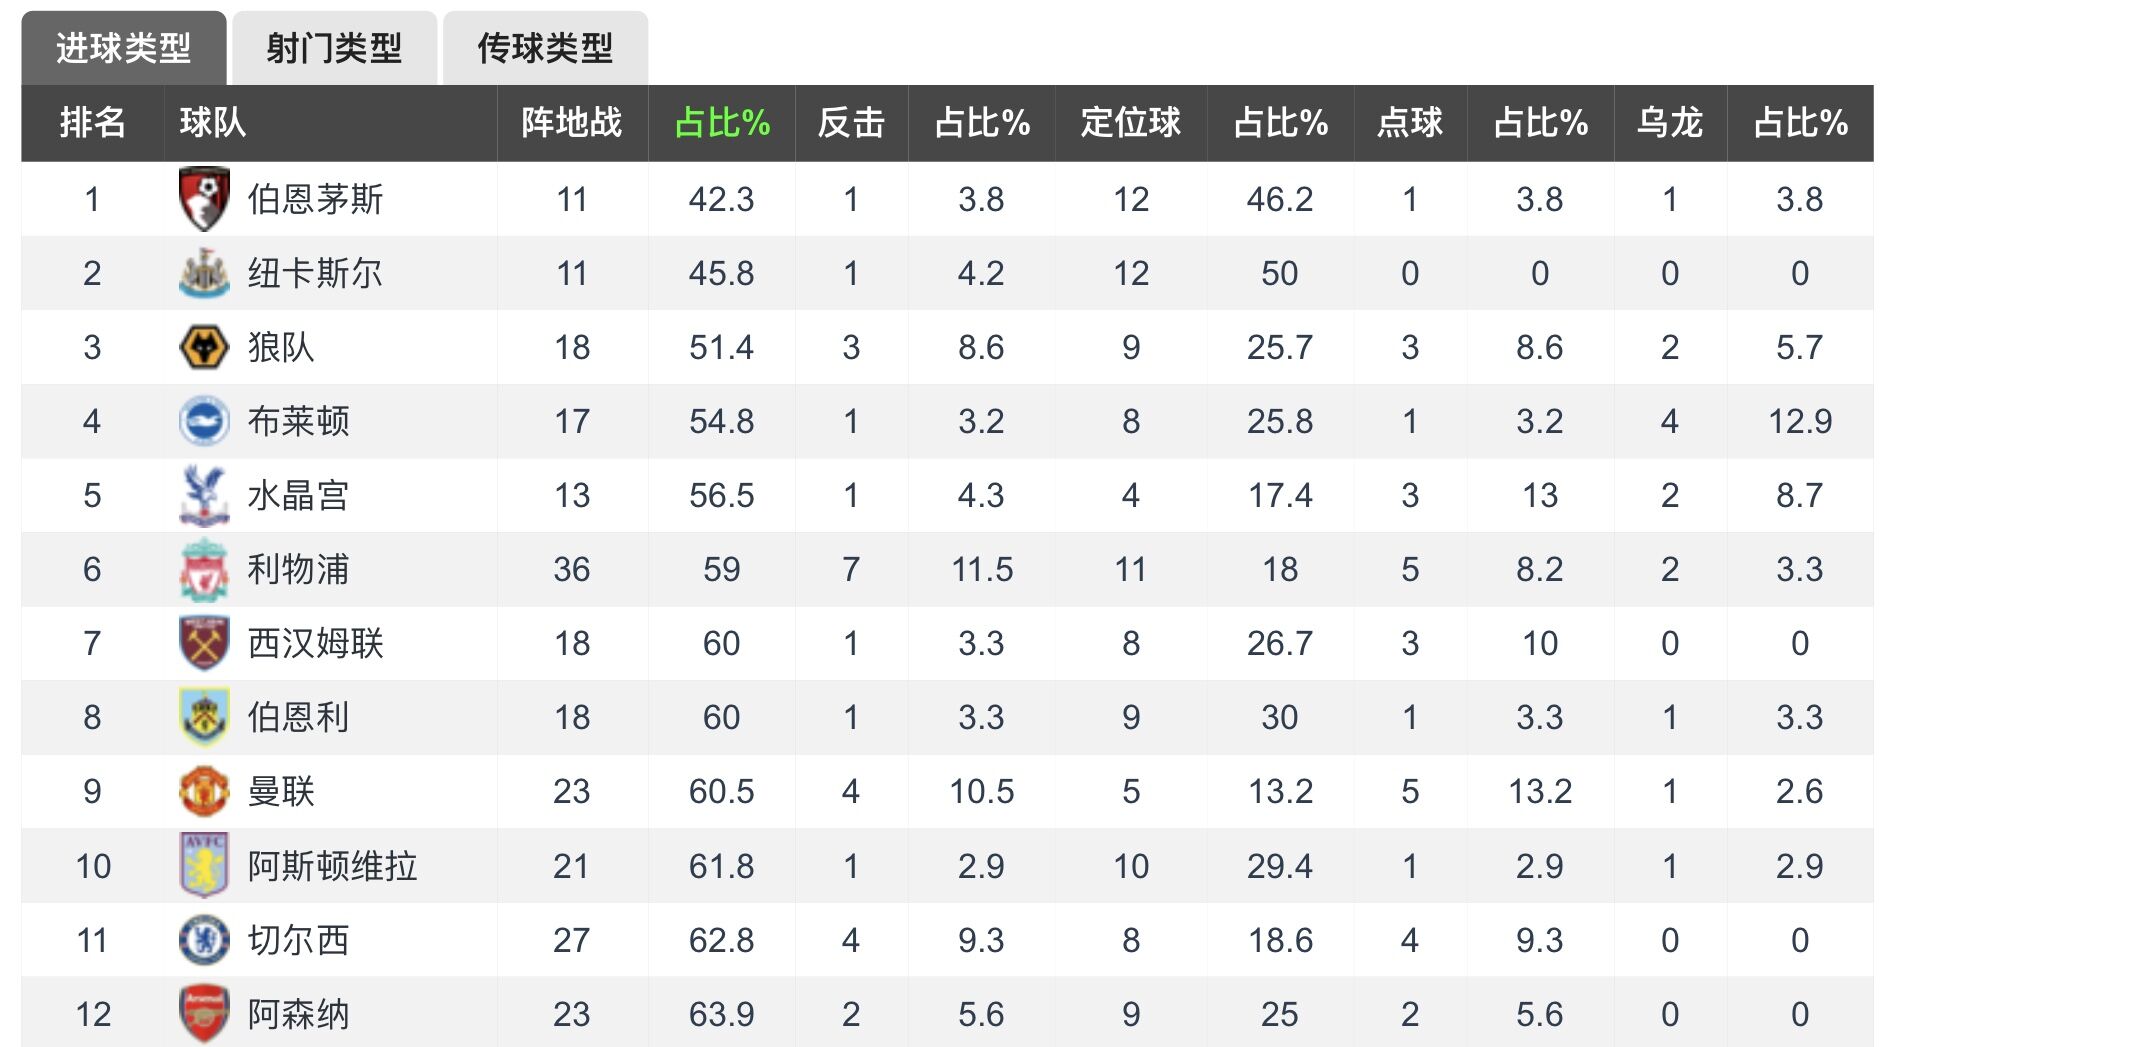This screenshot has height=1047, width=2140.
Task: Click the Crystal Palace (水晶宫) crest
Action: click(x=204, y=495)
